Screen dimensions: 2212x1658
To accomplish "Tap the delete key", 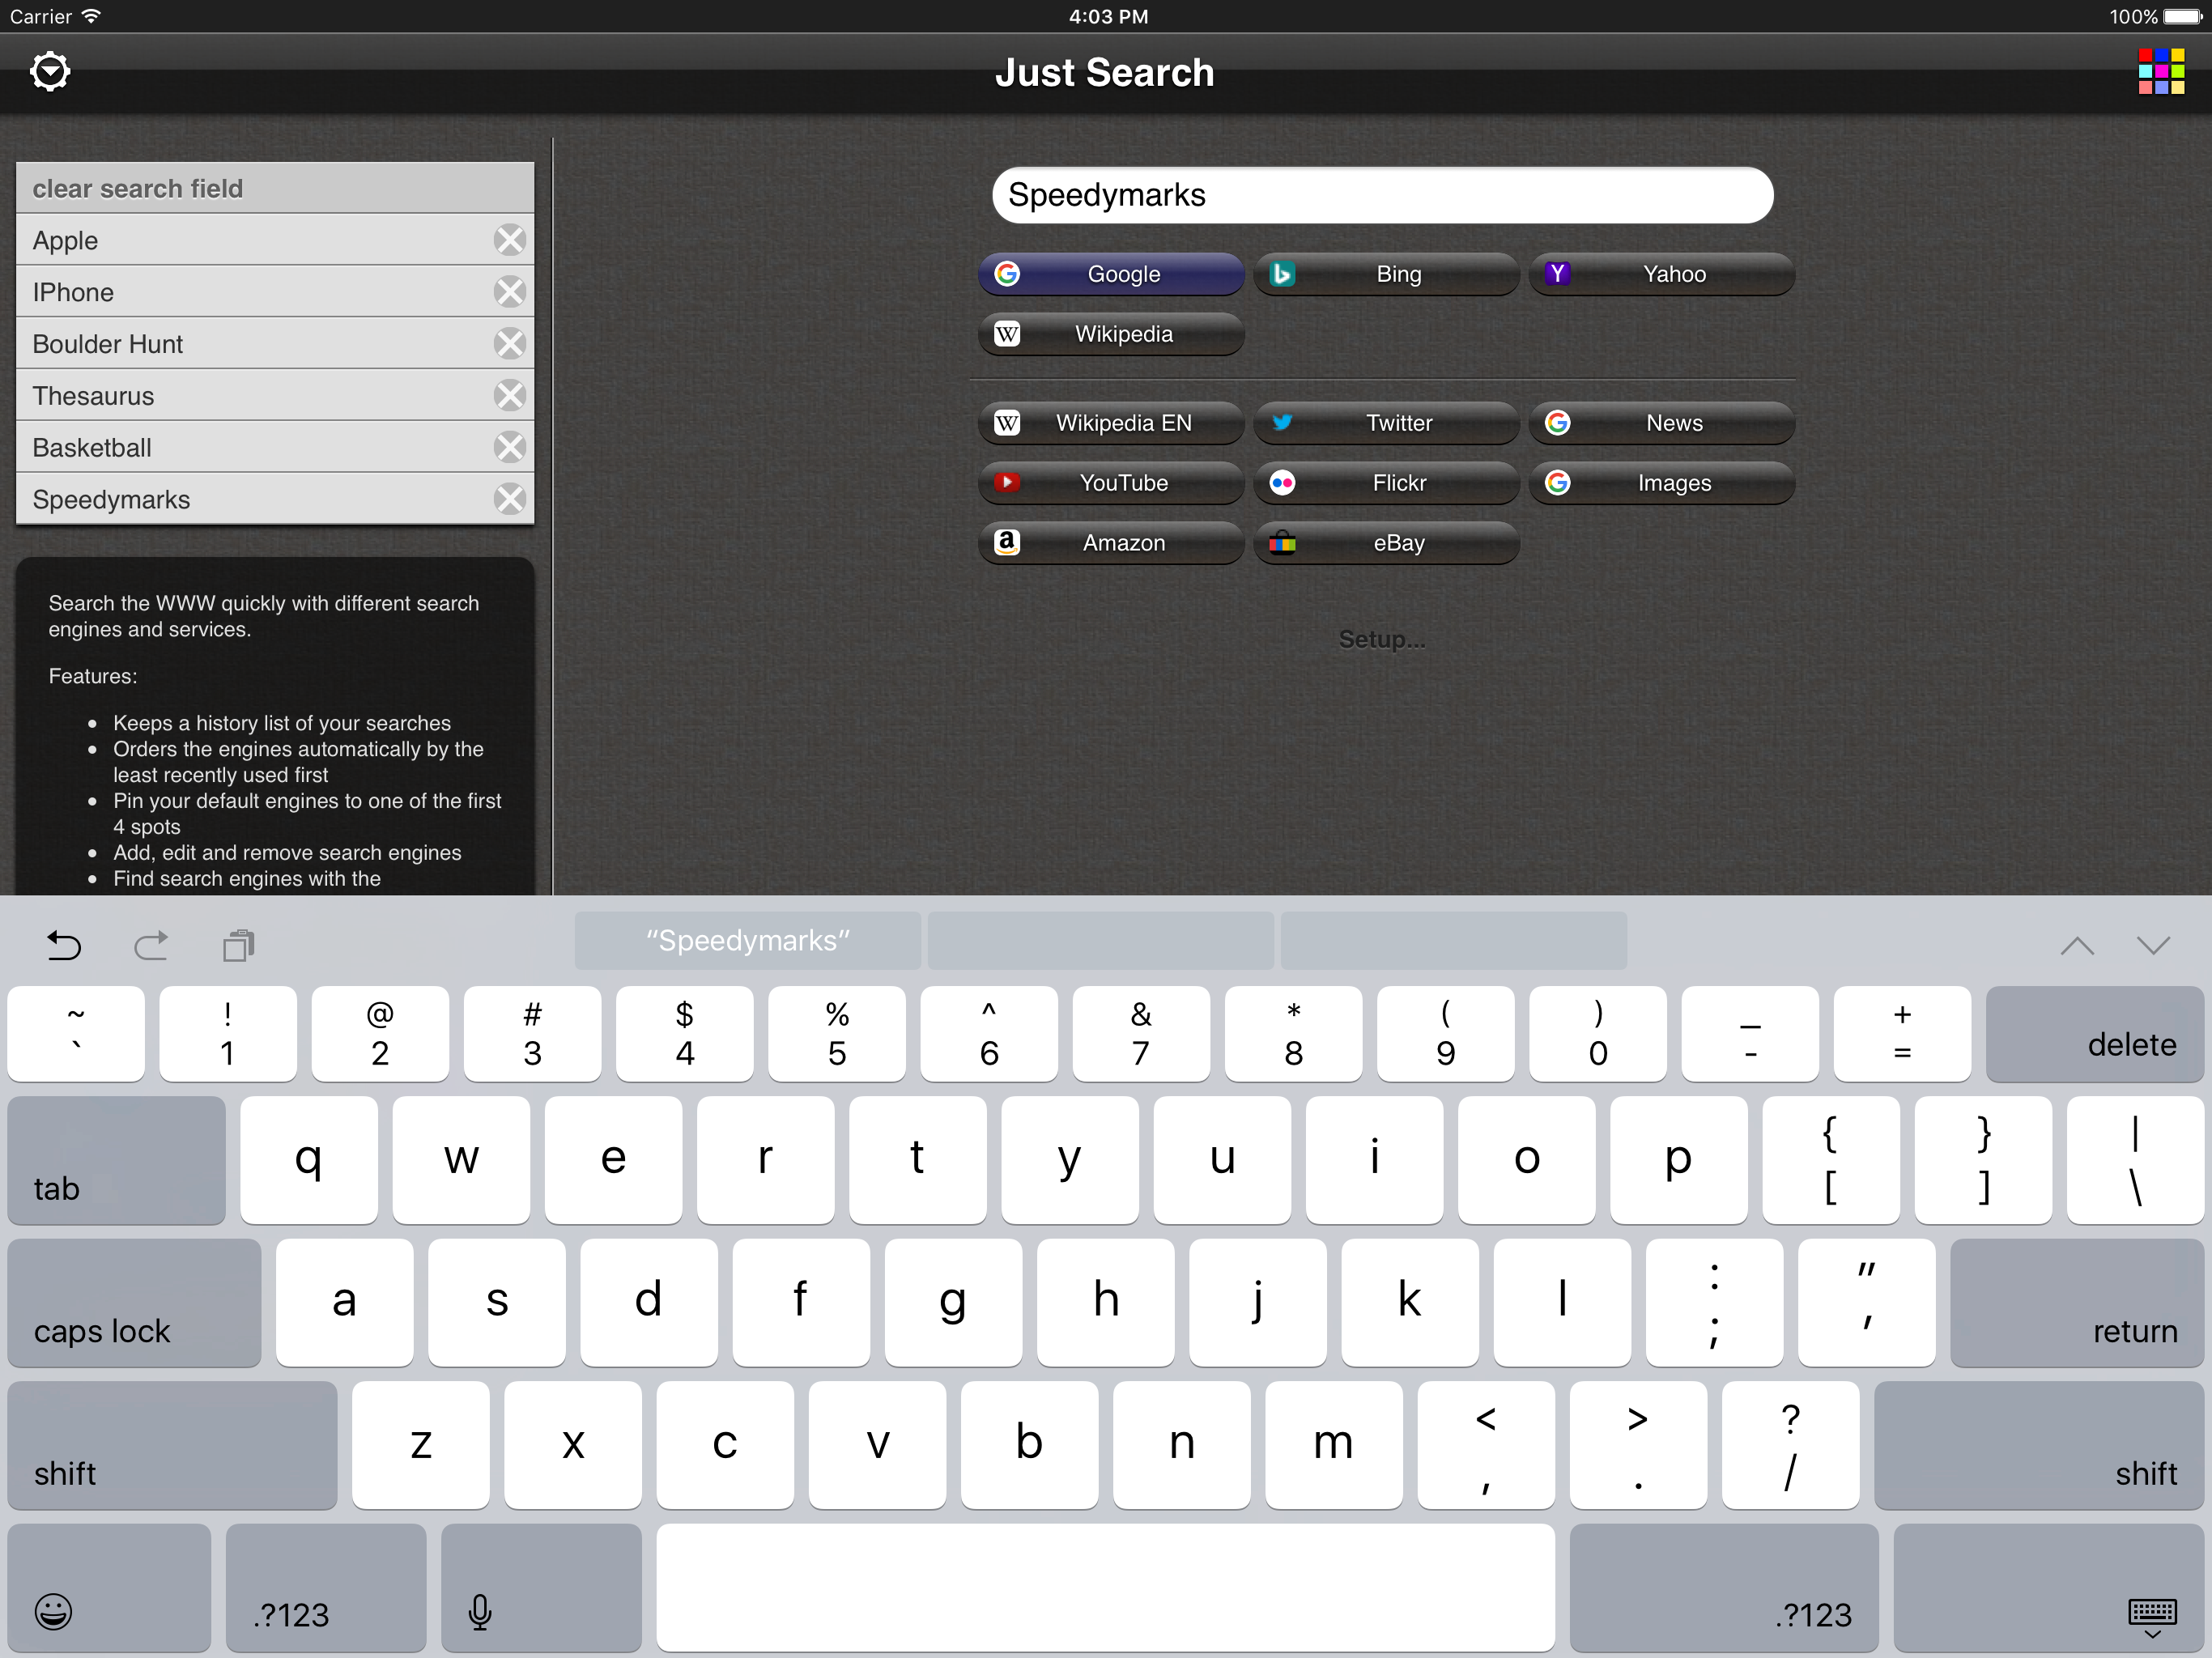I will (2094, 1034).
